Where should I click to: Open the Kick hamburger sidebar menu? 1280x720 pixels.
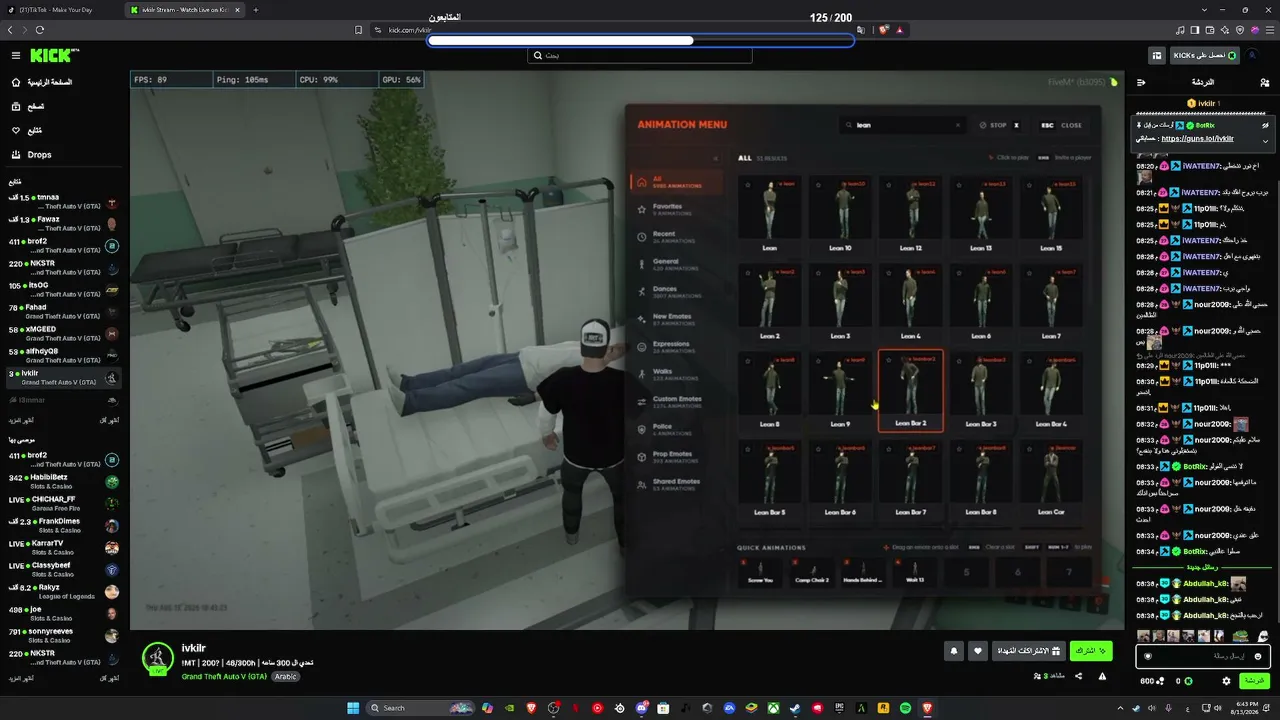(16, 56)
